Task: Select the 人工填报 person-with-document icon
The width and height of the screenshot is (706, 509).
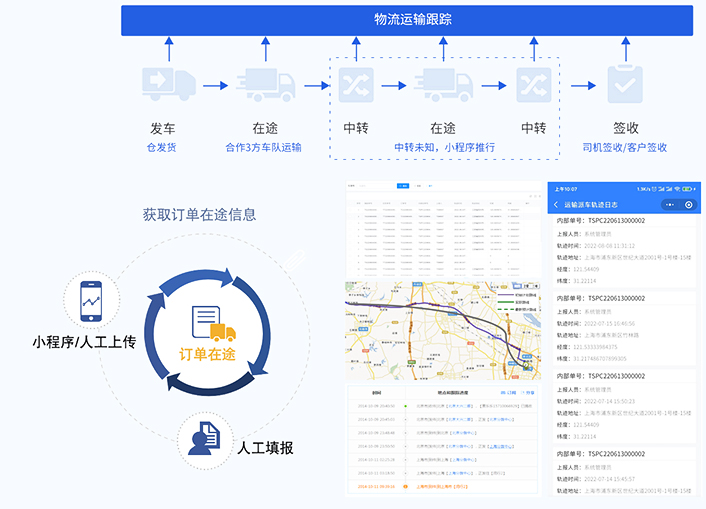Action: pyautogui.click(x=204, y=438)
